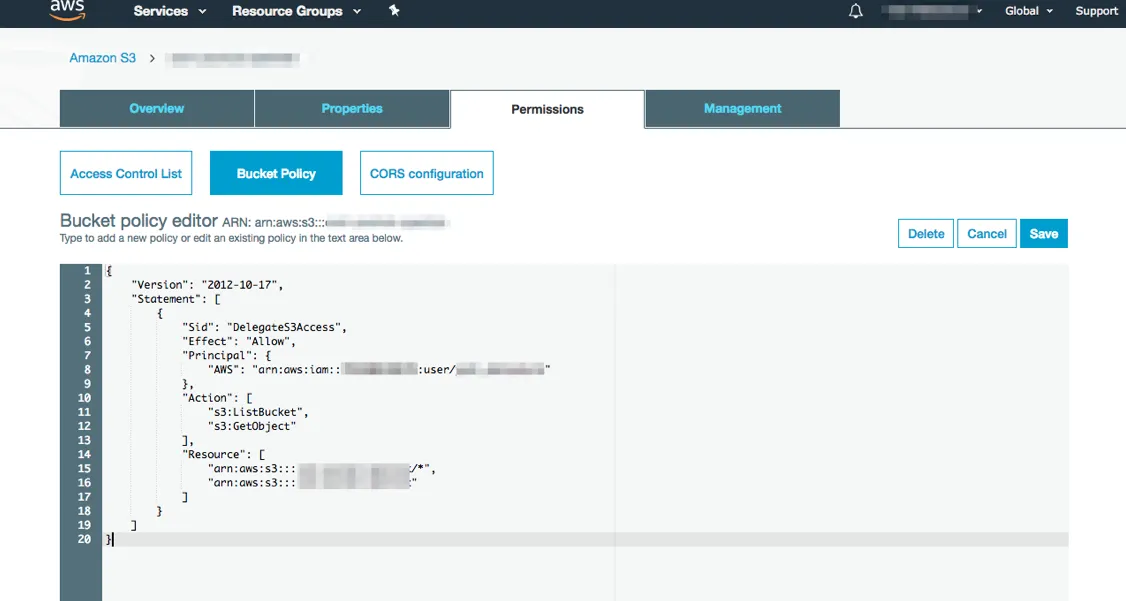Select the Permissions tab
The height and width of the screenshot is (601, 1126).
[x=547, y=109]
